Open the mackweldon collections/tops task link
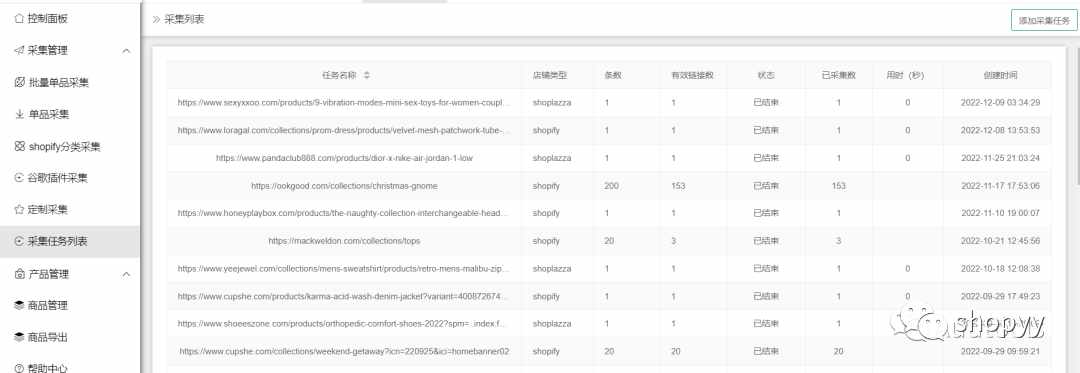 [x=344, y=241]
